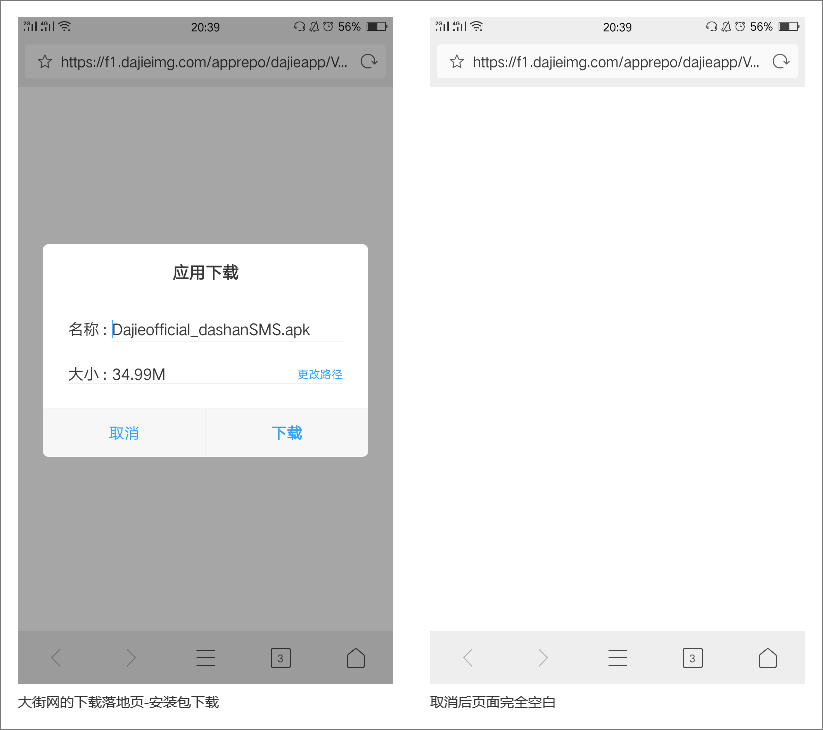Image resolution: width=823 pixels, height=730 pixels.
Task: Go forward in the right phone browser
Action: click(x=543, y=657)
